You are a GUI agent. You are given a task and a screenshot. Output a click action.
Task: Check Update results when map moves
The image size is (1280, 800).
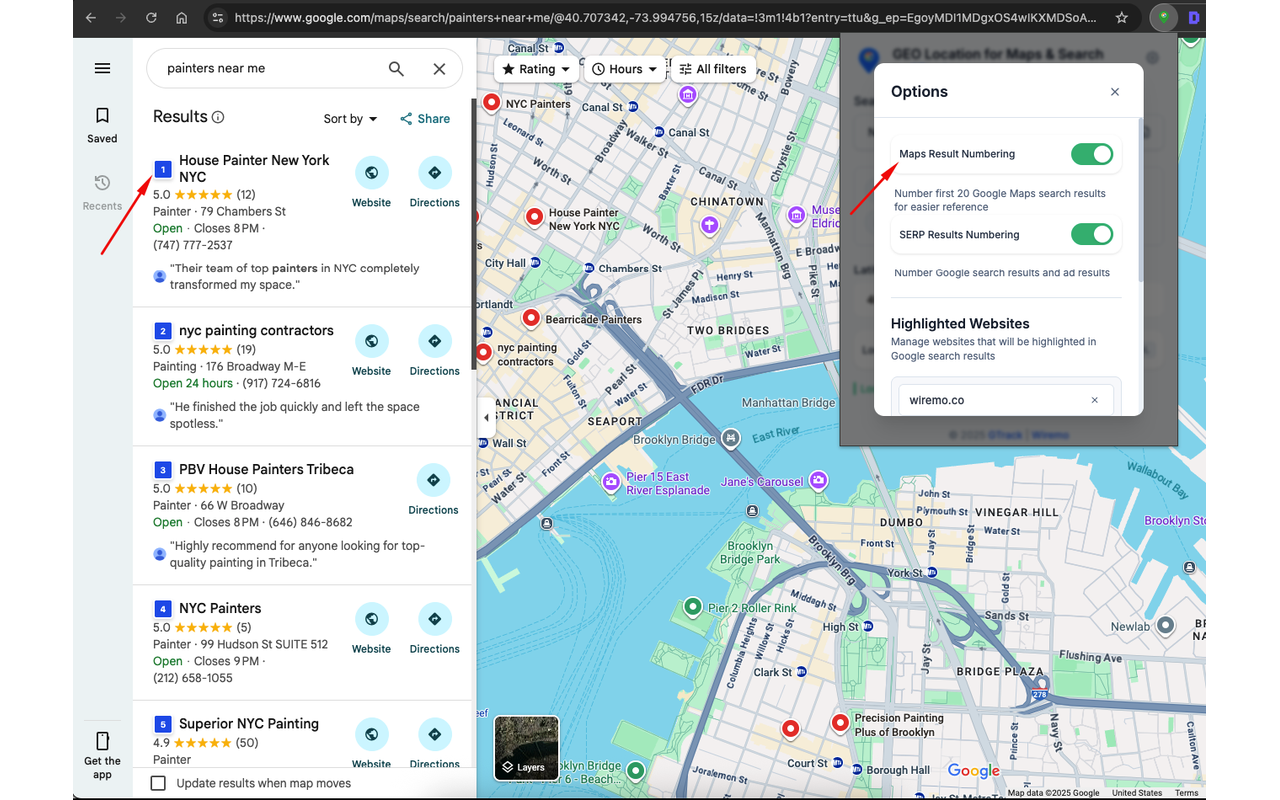click(158, 783)
